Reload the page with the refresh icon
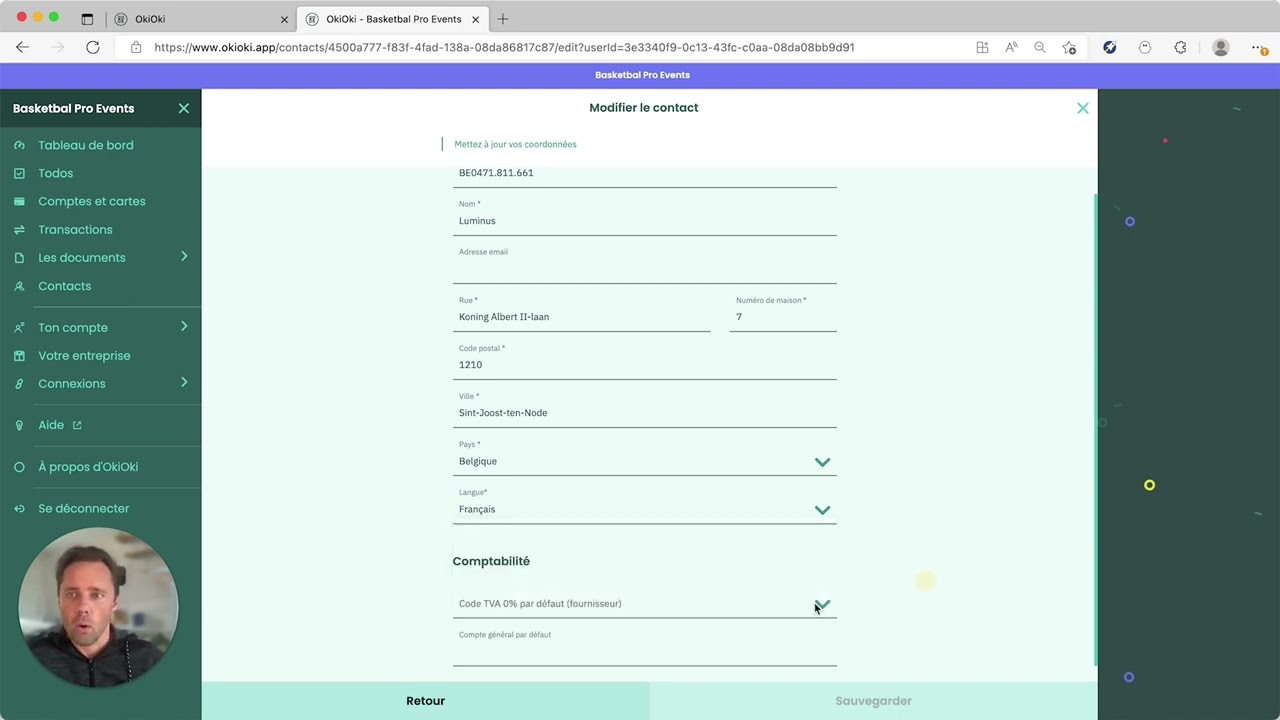Image resolution: width=1280 pixels, height=720 pixels. 93,47
